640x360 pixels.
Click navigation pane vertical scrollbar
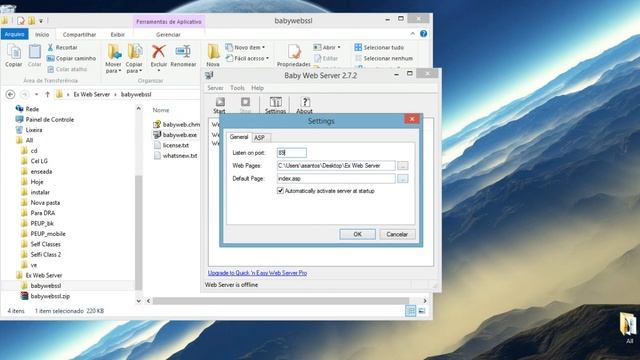click(139, 233)
